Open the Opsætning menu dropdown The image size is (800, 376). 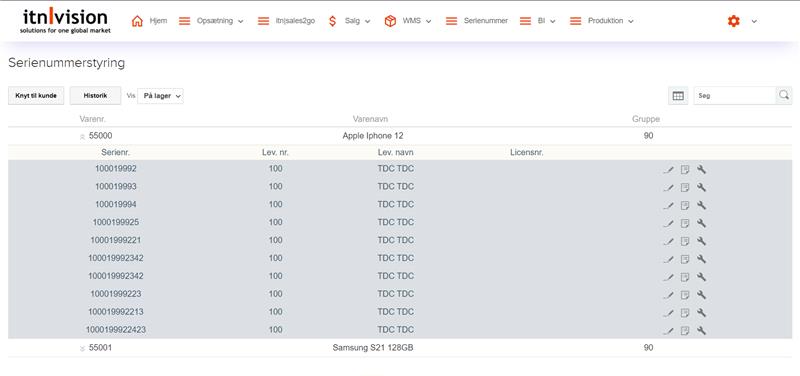tap(211, 21)
